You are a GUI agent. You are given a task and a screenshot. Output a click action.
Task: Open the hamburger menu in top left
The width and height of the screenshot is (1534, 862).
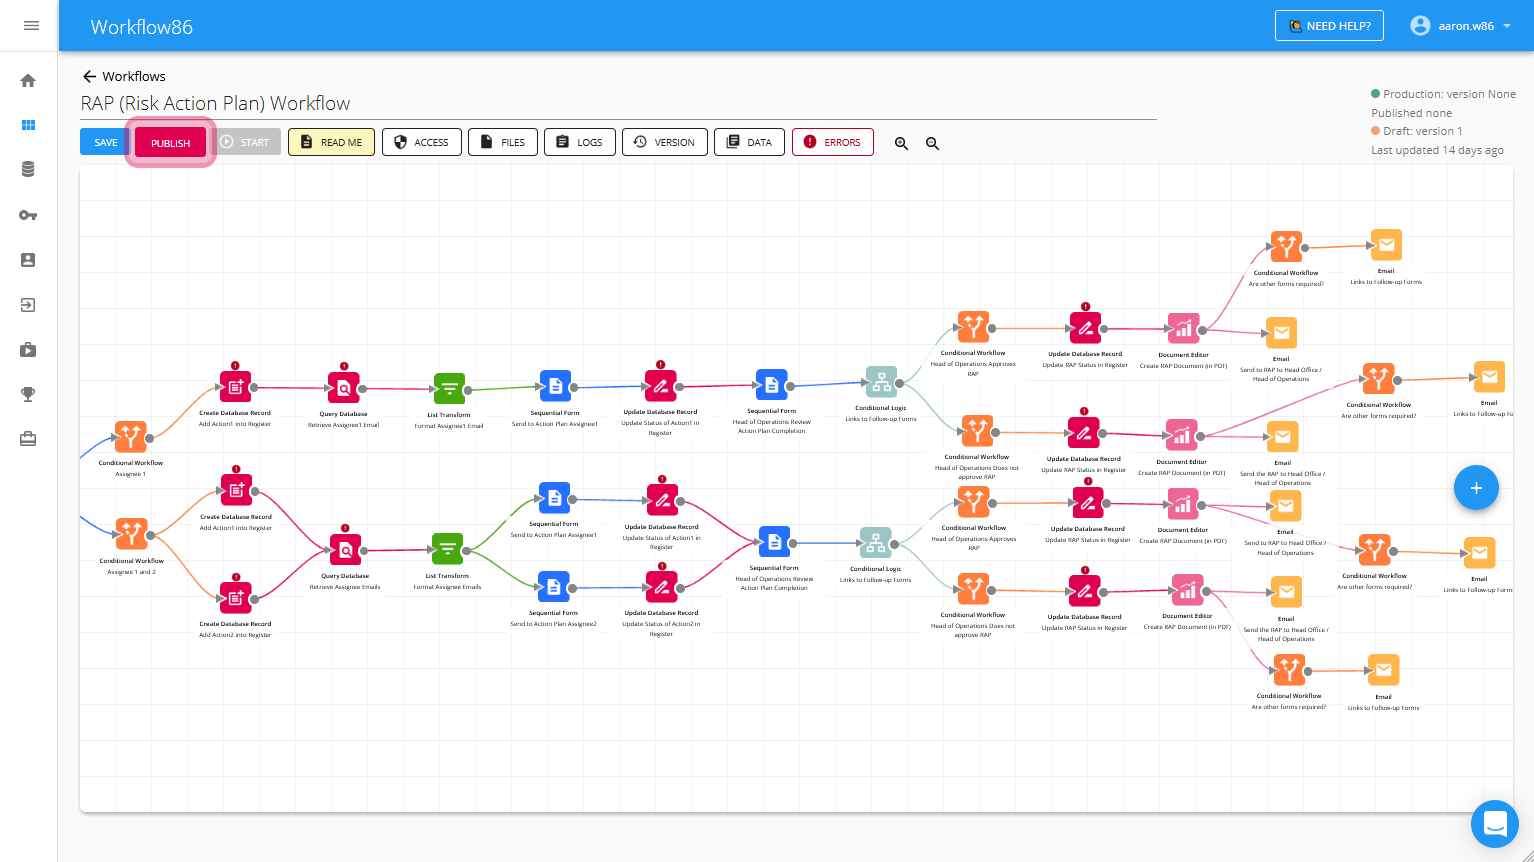coord(31,26)
